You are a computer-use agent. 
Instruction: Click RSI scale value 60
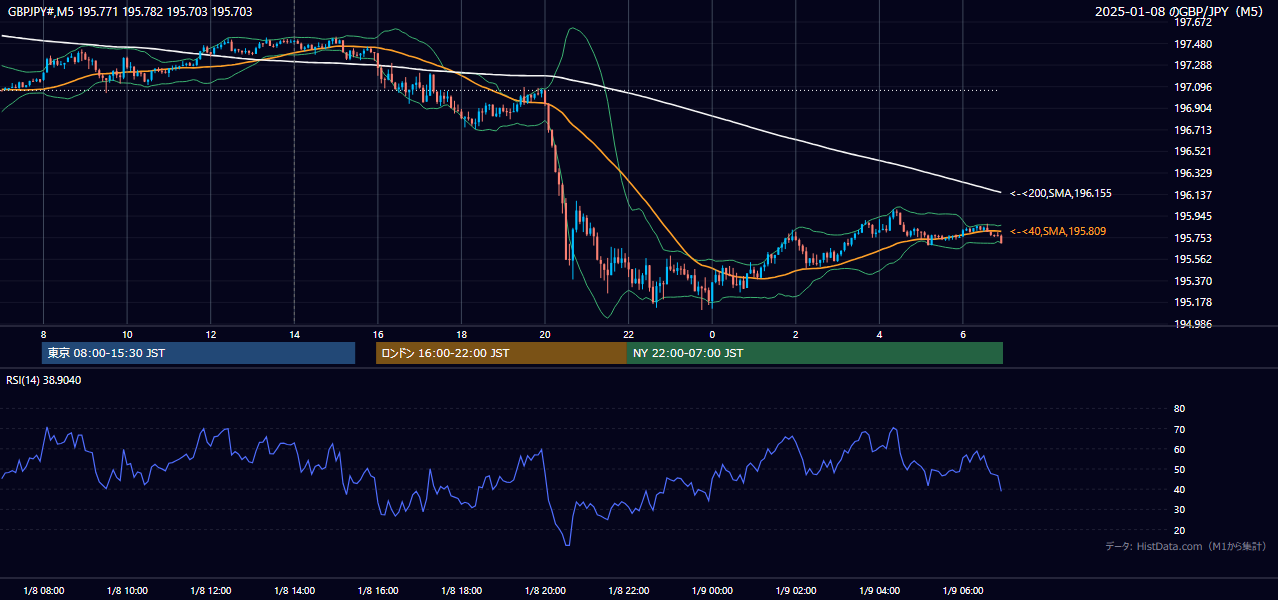pyautogui.click(x=1179, y=449)
